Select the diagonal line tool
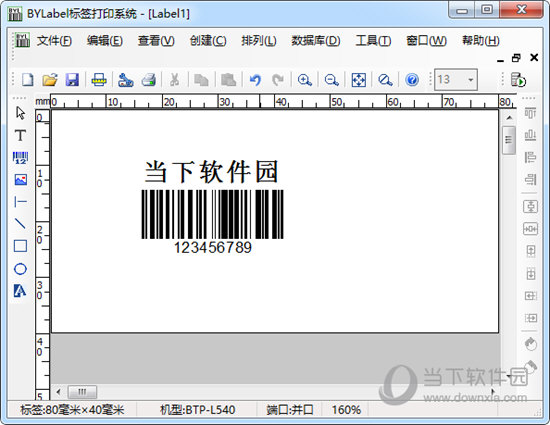This screenshot has width=550, height=425. (20, 223)
